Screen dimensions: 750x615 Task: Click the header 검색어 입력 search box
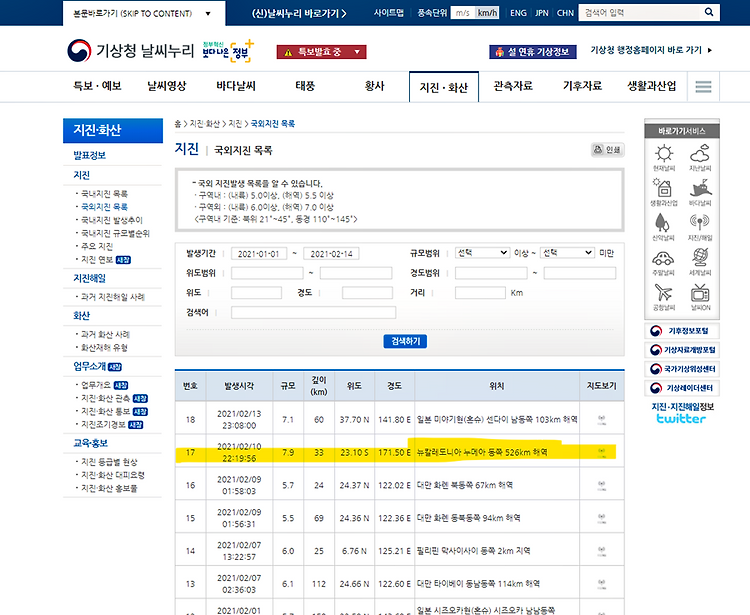tap(640, 12)
